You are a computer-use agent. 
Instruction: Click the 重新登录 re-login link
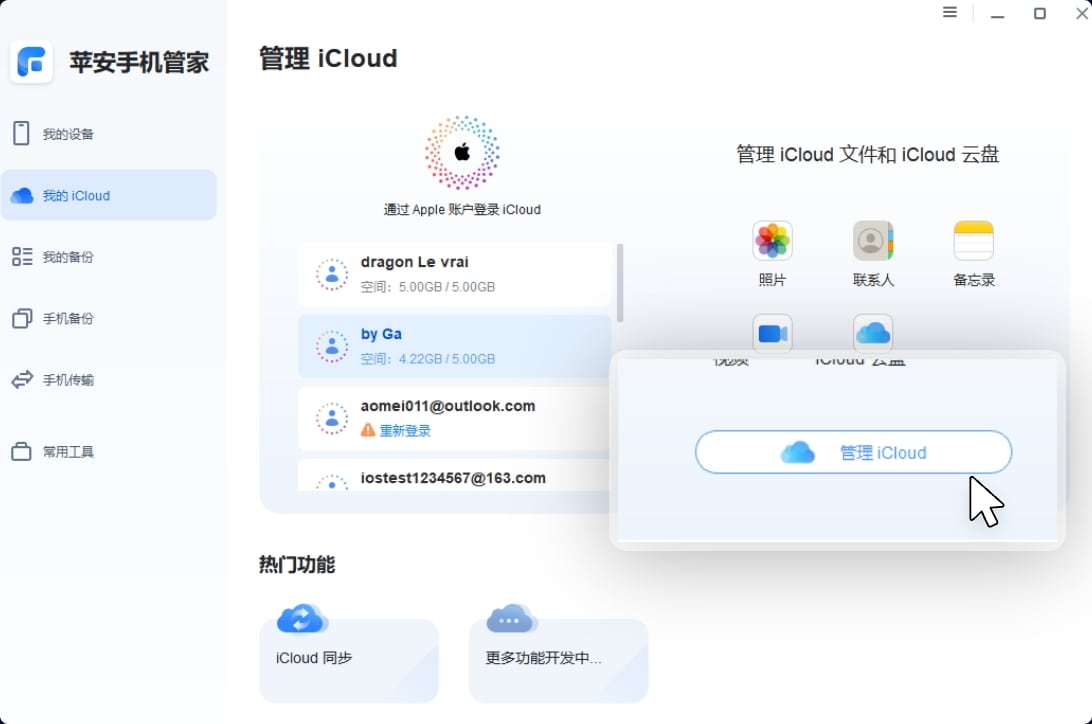click(x=405, y=430)
